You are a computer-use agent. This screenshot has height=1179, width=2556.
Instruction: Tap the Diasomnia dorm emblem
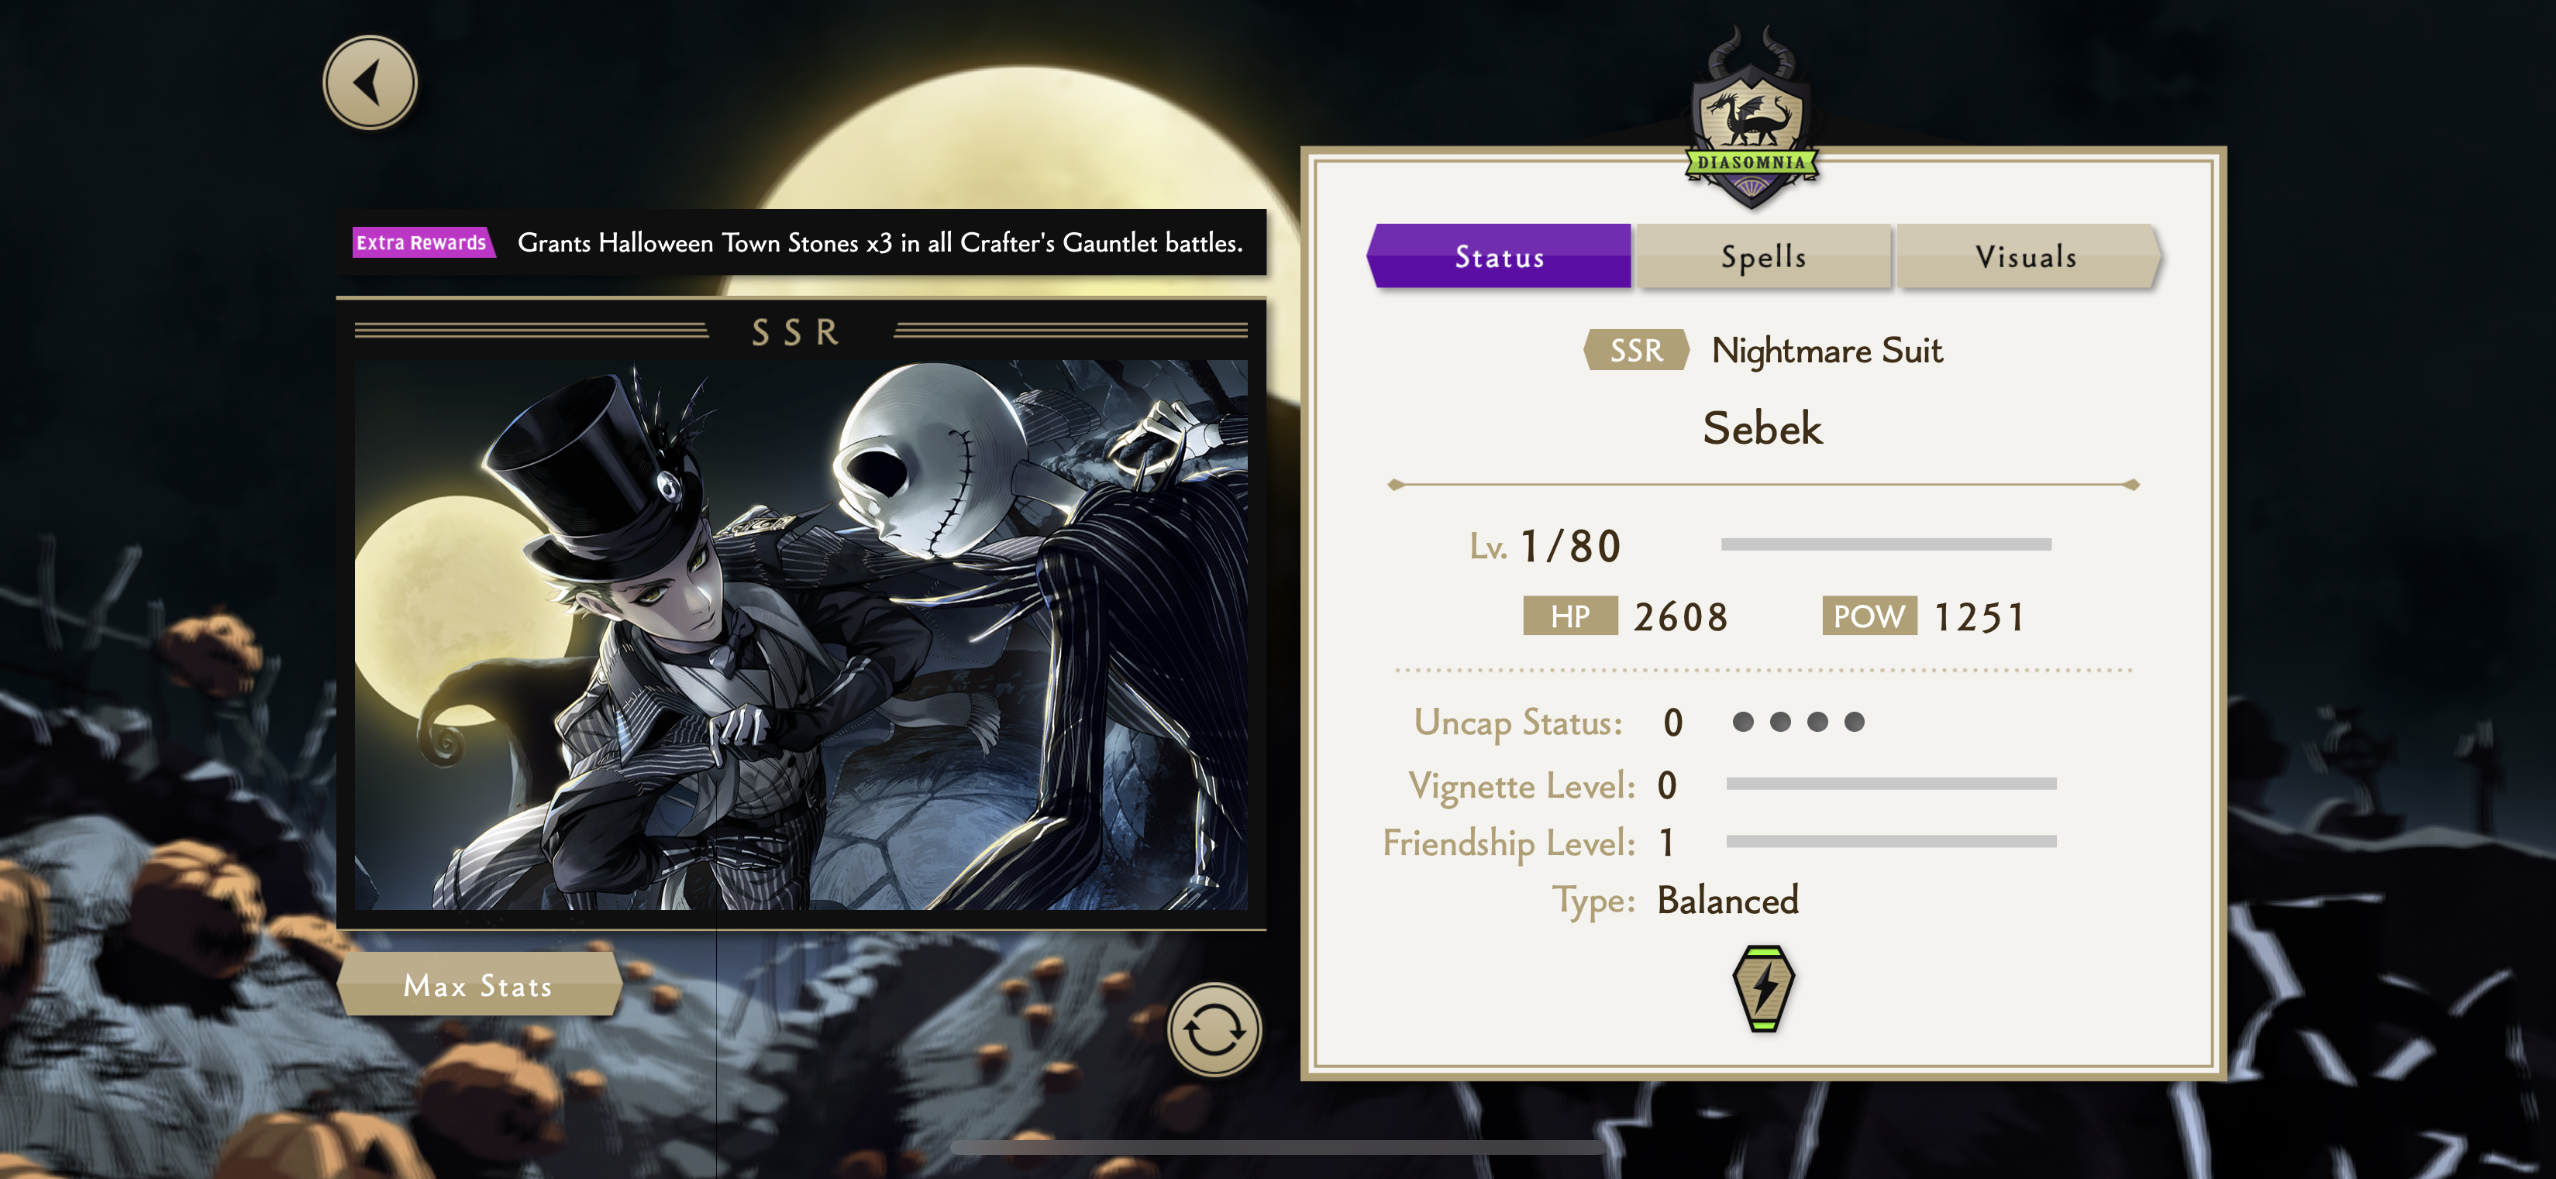click(1751, 120)
